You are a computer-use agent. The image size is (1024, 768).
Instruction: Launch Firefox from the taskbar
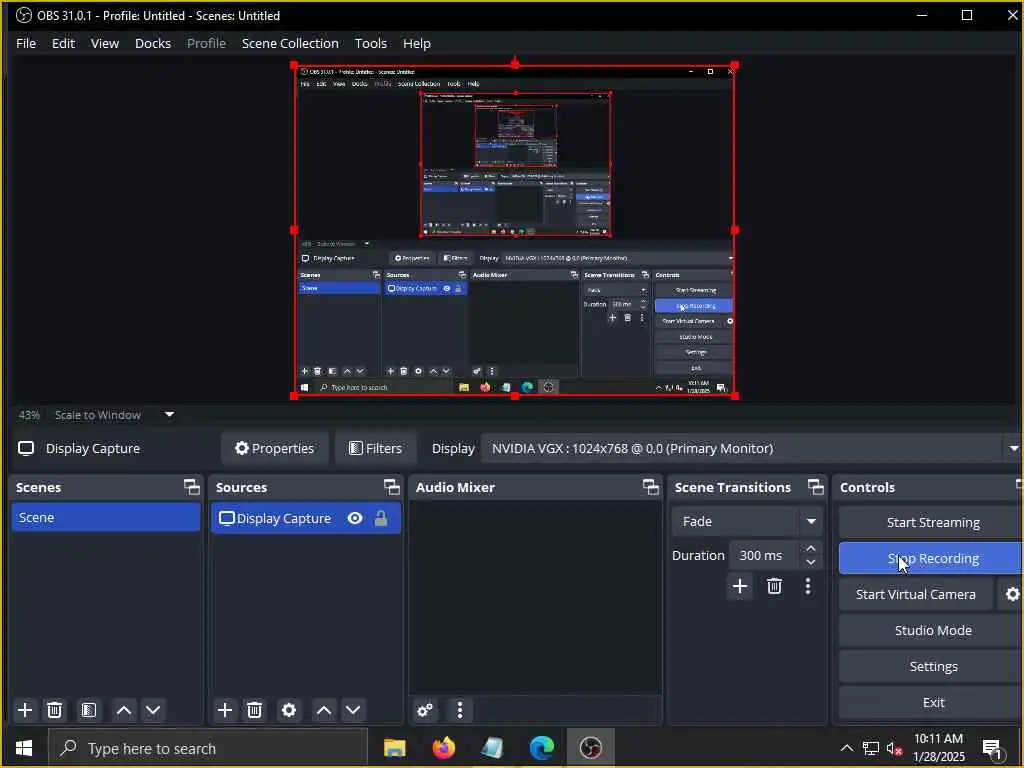tap(444, 748)
